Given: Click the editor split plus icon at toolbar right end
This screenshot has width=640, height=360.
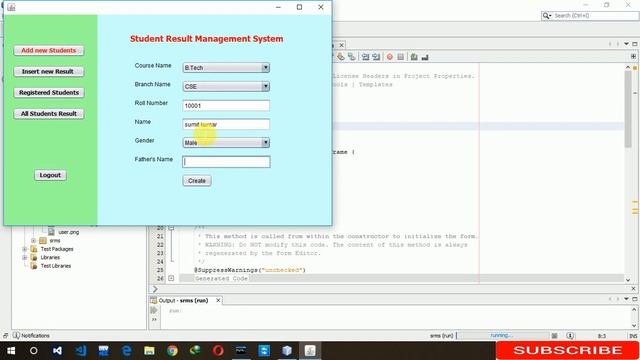Looking at the screenshot, I should pyautogui.click(x=633, y=56).
